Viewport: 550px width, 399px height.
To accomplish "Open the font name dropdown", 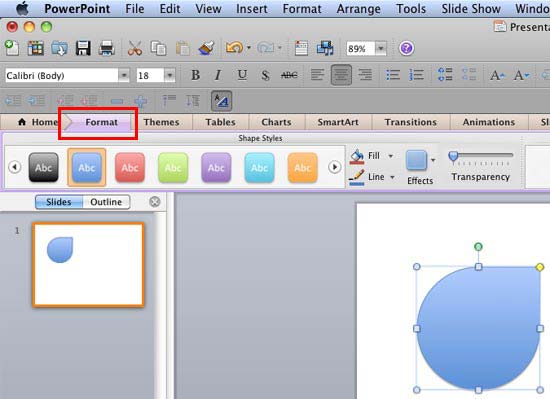I will click(x=123, y=75).
